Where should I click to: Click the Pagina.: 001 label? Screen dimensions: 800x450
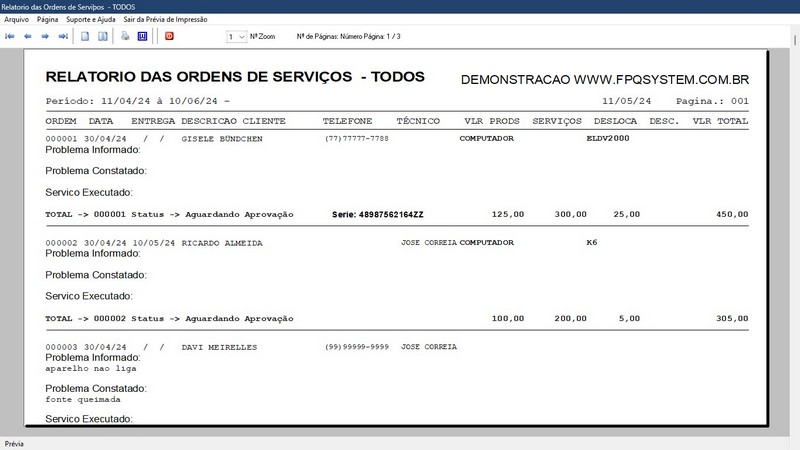(x=712, y=101)
